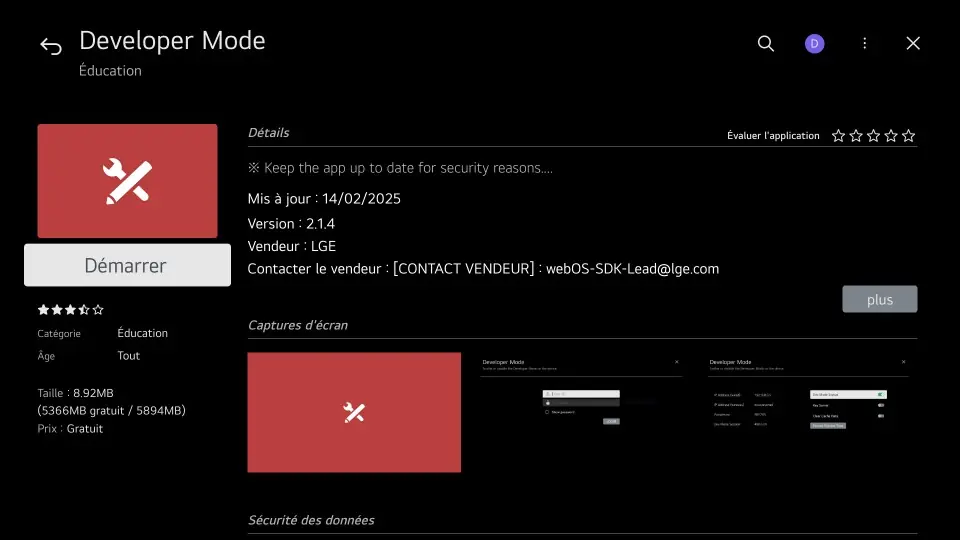Click the Taille : 8.92MB text

click(x=75, y=393)
